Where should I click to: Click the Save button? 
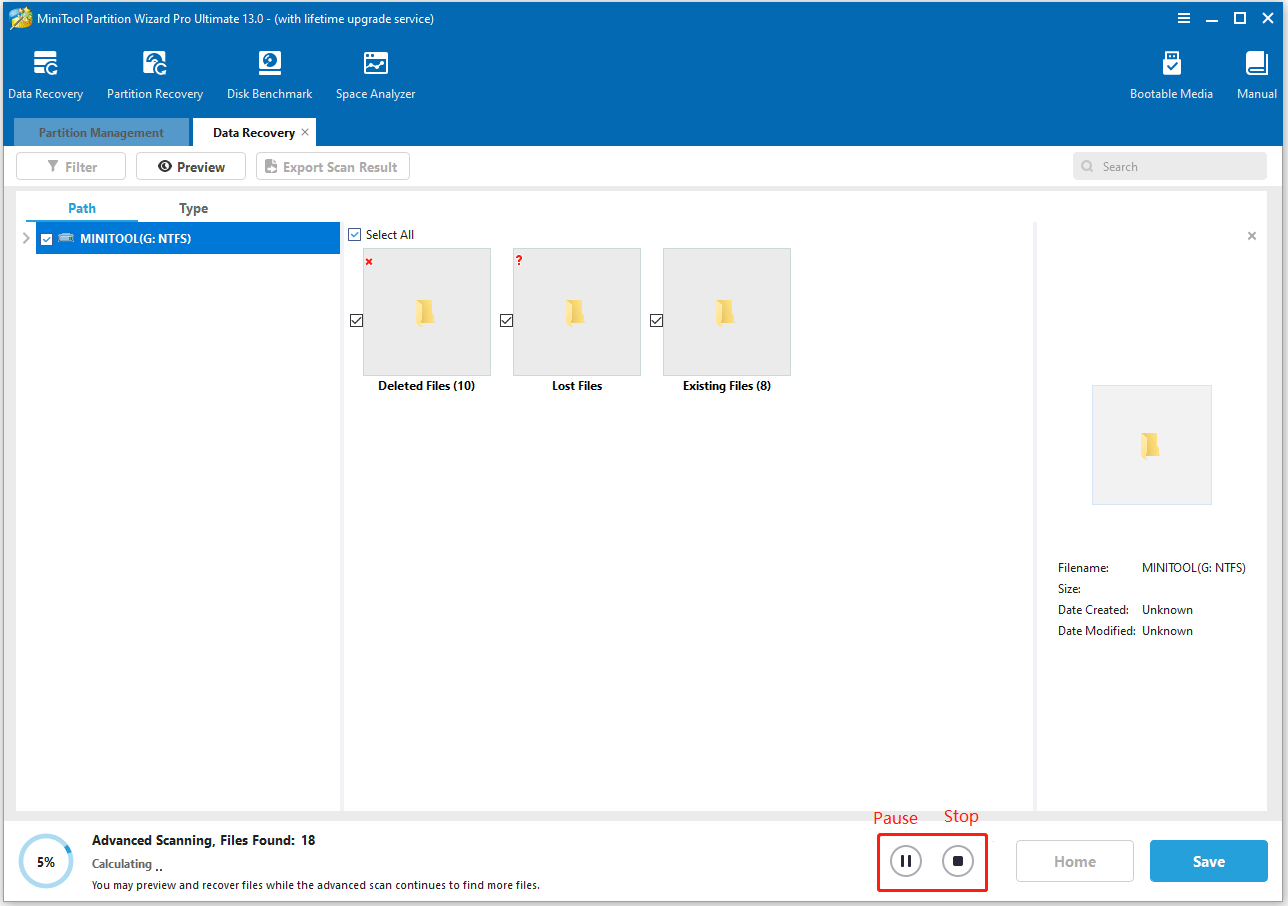(1208, 861)
